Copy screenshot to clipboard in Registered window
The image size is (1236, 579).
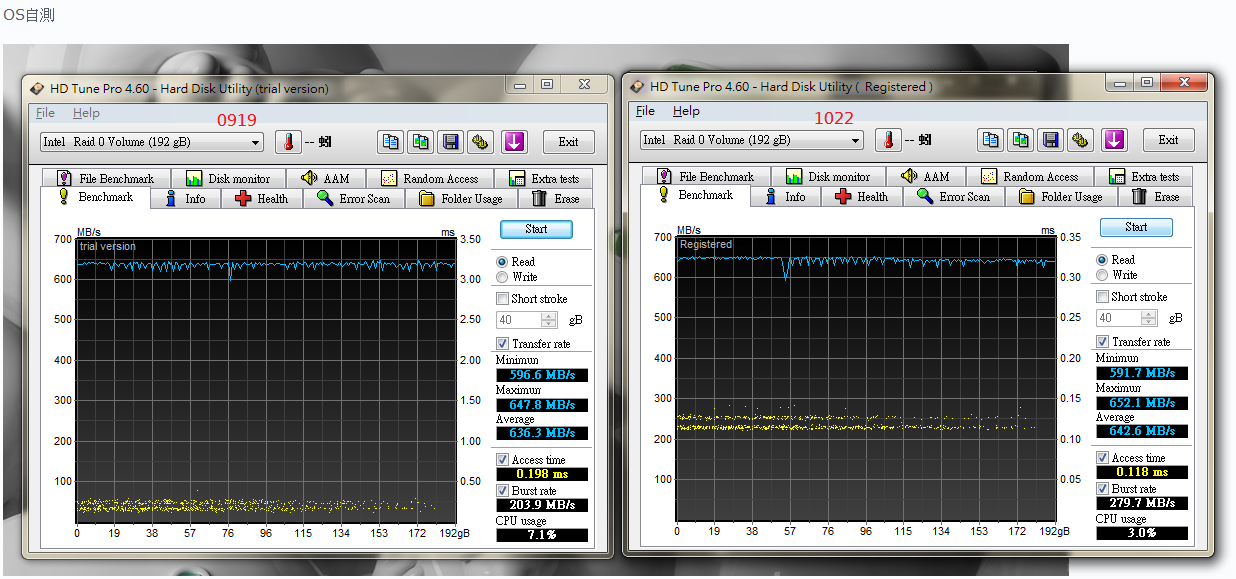click(x=1021, y=140)
